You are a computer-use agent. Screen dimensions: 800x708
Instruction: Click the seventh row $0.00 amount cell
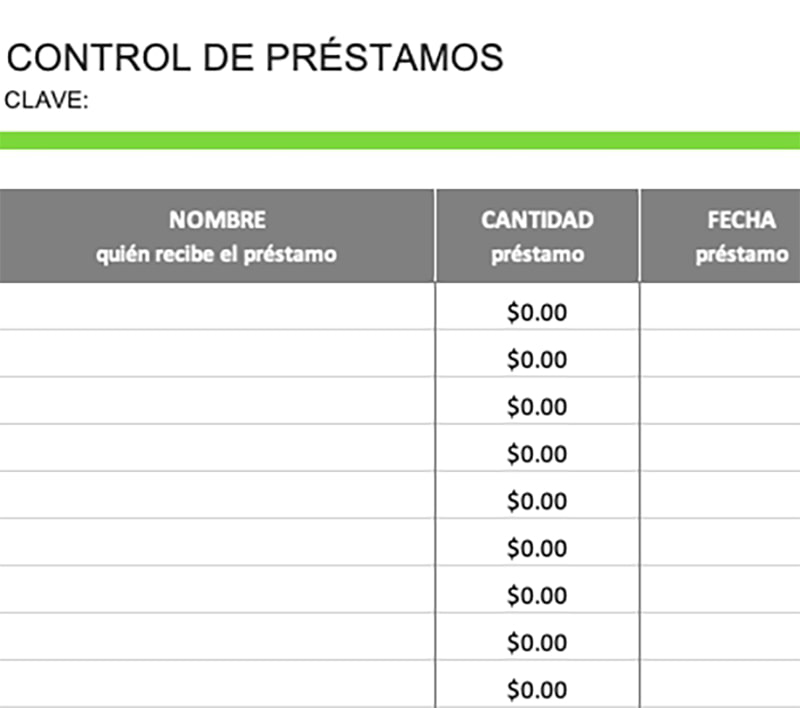coord(537,595)
